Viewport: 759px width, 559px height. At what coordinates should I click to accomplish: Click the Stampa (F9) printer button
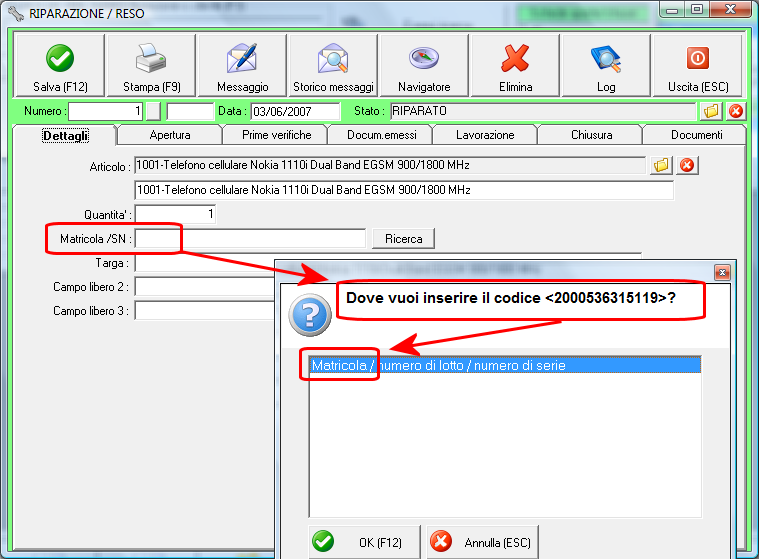tap(152, 65)
